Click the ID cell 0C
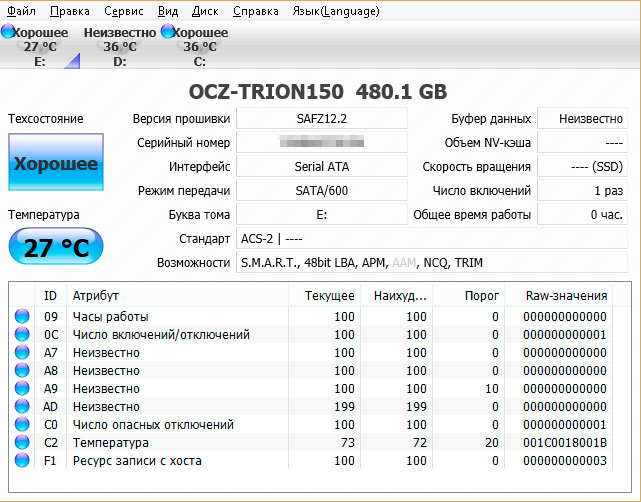This screenshot has height=502, width=641. pyautogui.click(x=51, y=334)
